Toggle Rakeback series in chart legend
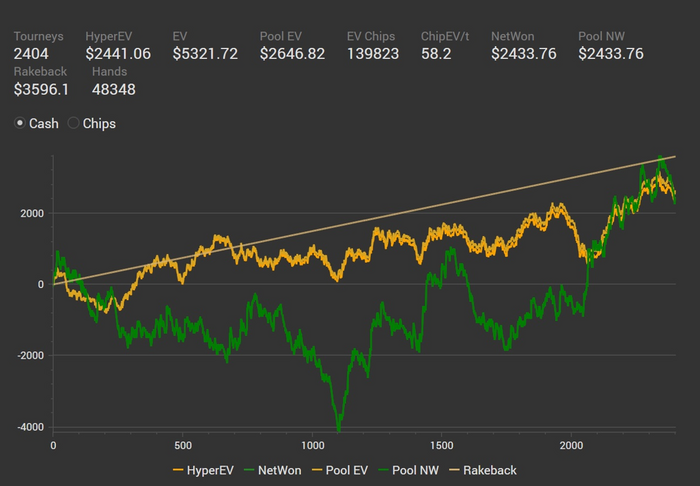 [x=483, y=470]
